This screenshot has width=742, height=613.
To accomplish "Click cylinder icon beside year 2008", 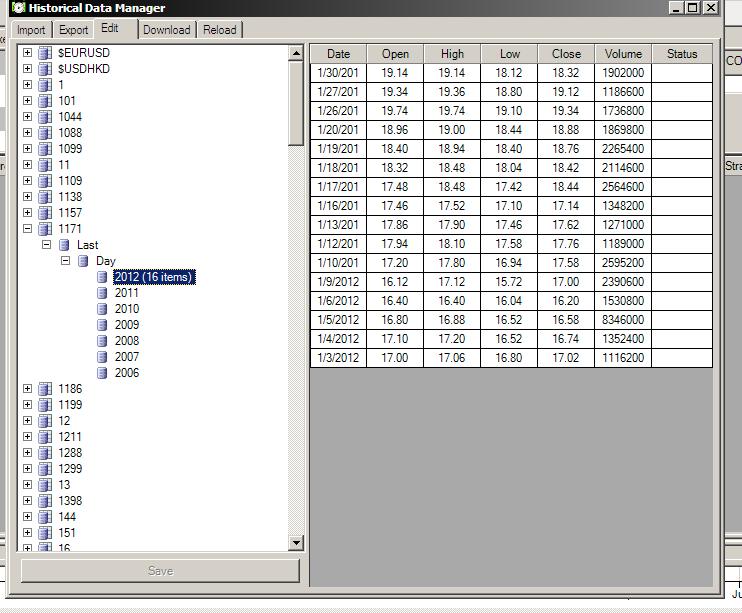I will click(x=102, y=341).
